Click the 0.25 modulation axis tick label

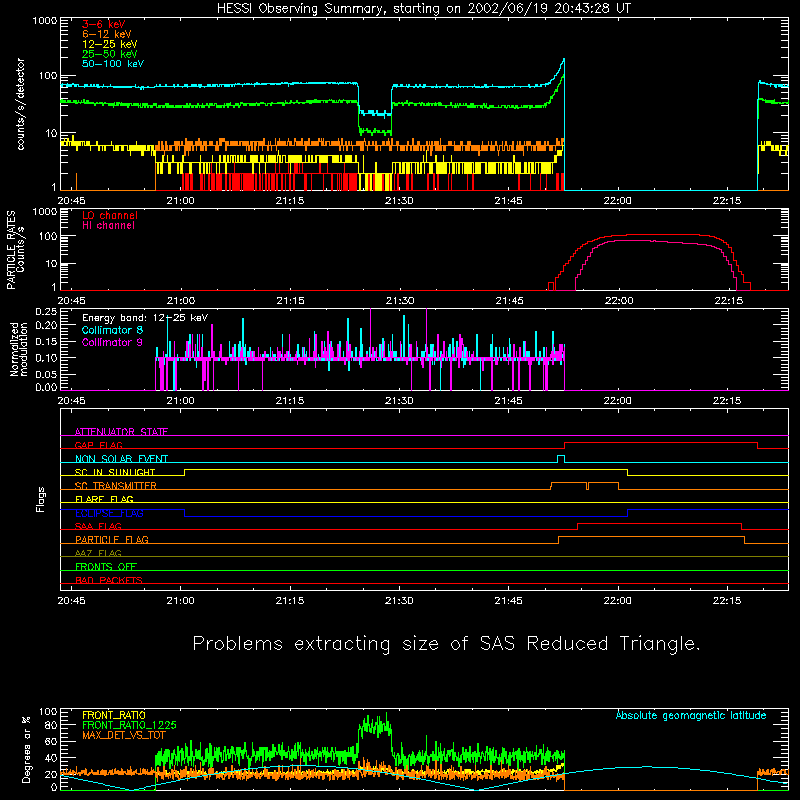[46, 312]
